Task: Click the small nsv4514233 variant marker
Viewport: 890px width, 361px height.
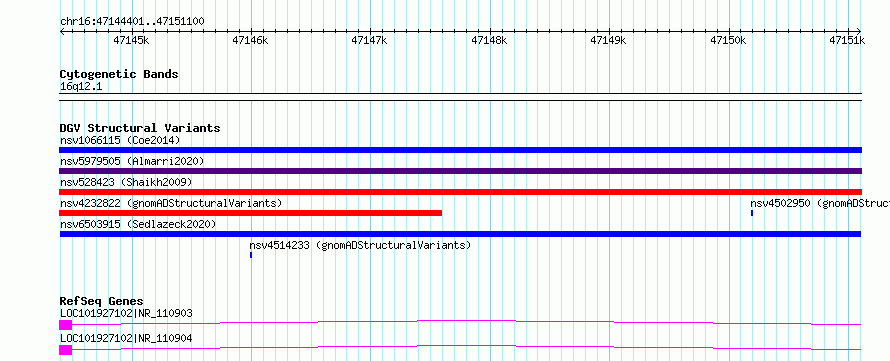Action: (x=251, y=255)
